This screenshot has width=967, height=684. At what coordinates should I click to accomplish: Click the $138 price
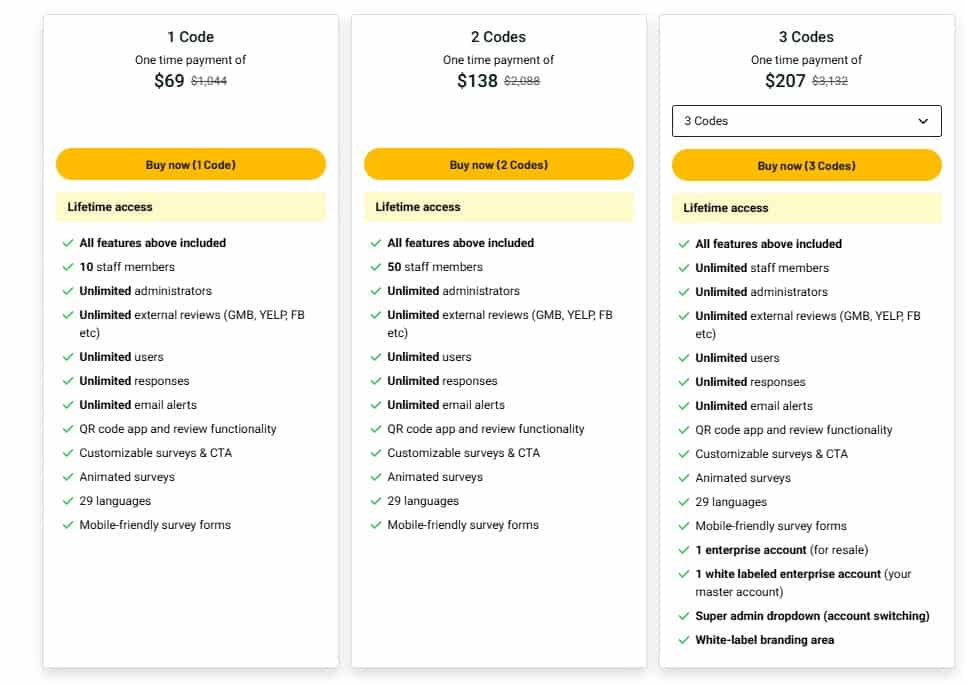point(477,81)
